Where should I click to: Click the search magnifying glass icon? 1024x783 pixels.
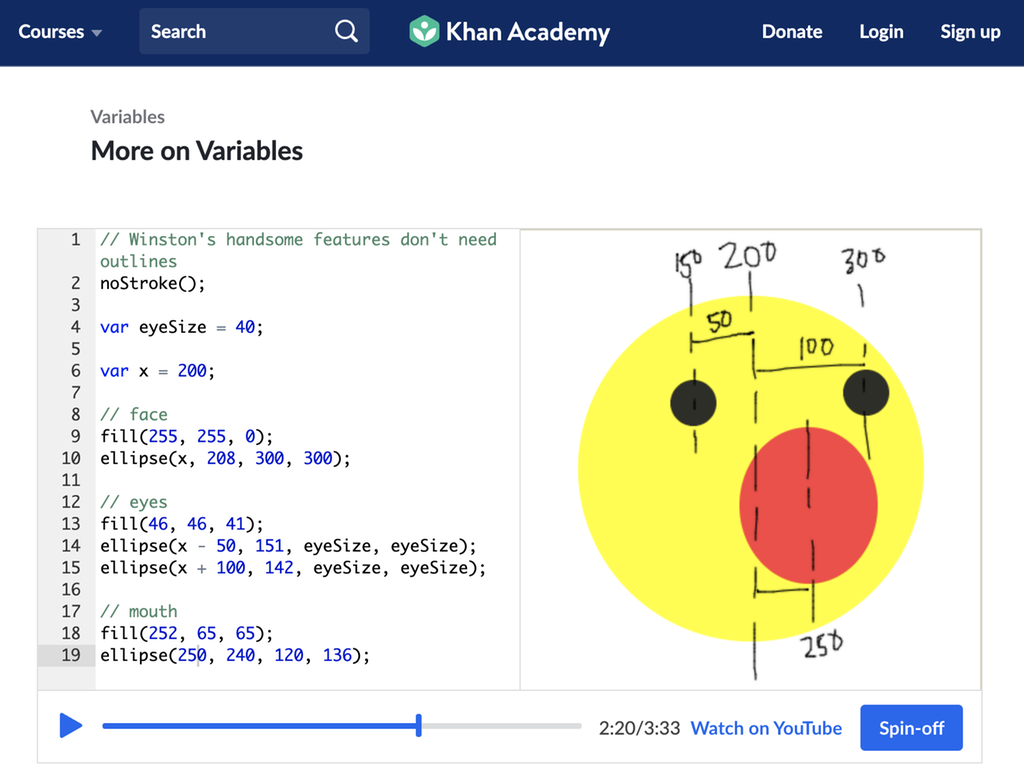point(346,31)
